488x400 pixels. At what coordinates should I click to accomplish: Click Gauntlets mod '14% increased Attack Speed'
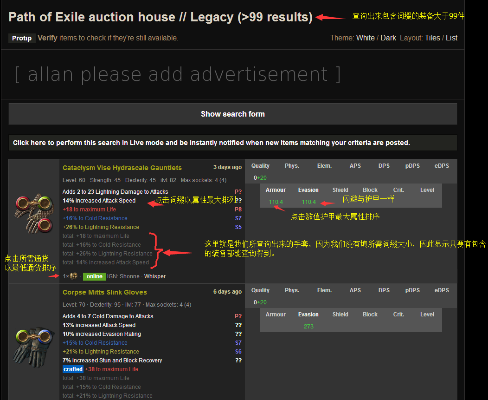click(x=99, y=200)
